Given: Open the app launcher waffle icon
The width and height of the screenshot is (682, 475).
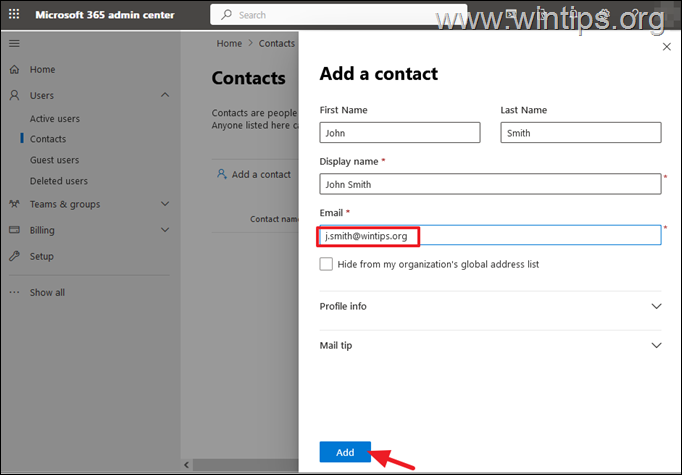Looking at the screenshot, I should (14, 14).
